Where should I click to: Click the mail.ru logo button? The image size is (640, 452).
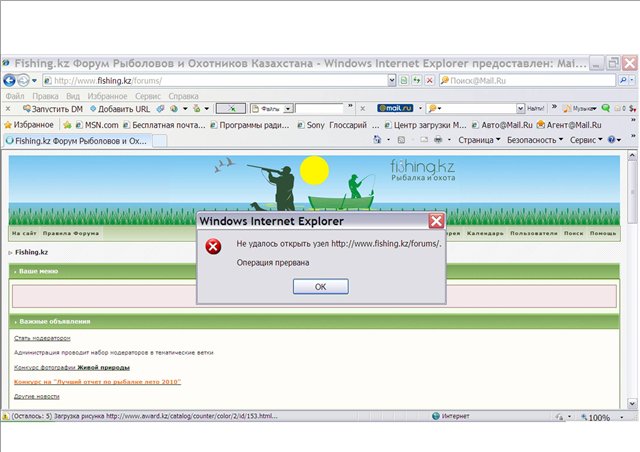click(x=395, y=108)
